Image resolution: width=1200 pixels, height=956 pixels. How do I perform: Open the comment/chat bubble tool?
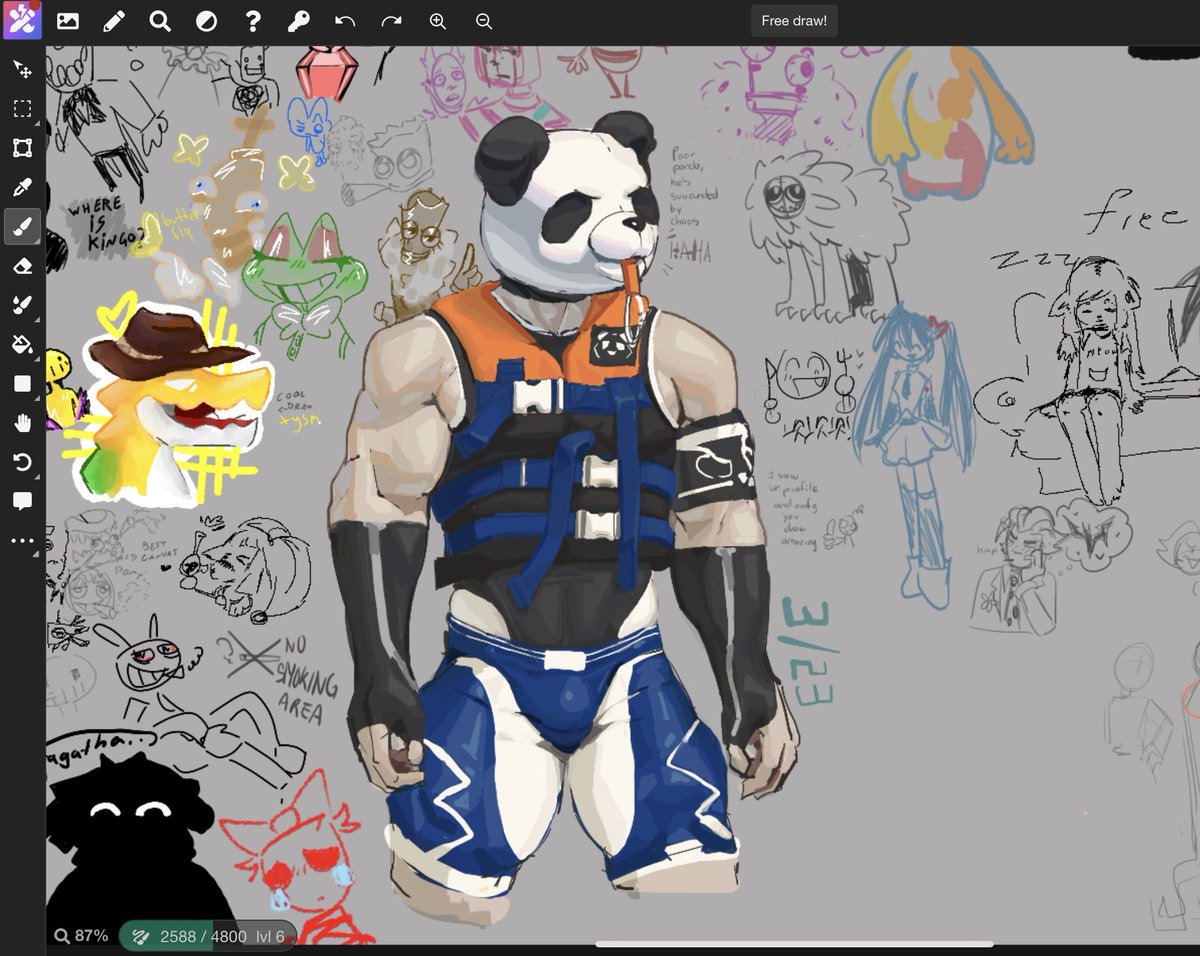[x=22, y=501]
